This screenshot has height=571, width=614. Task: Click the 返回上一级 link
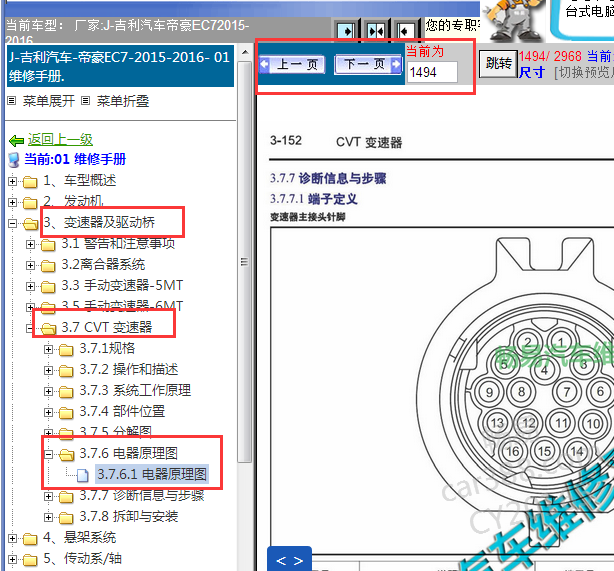pos(60,139)
